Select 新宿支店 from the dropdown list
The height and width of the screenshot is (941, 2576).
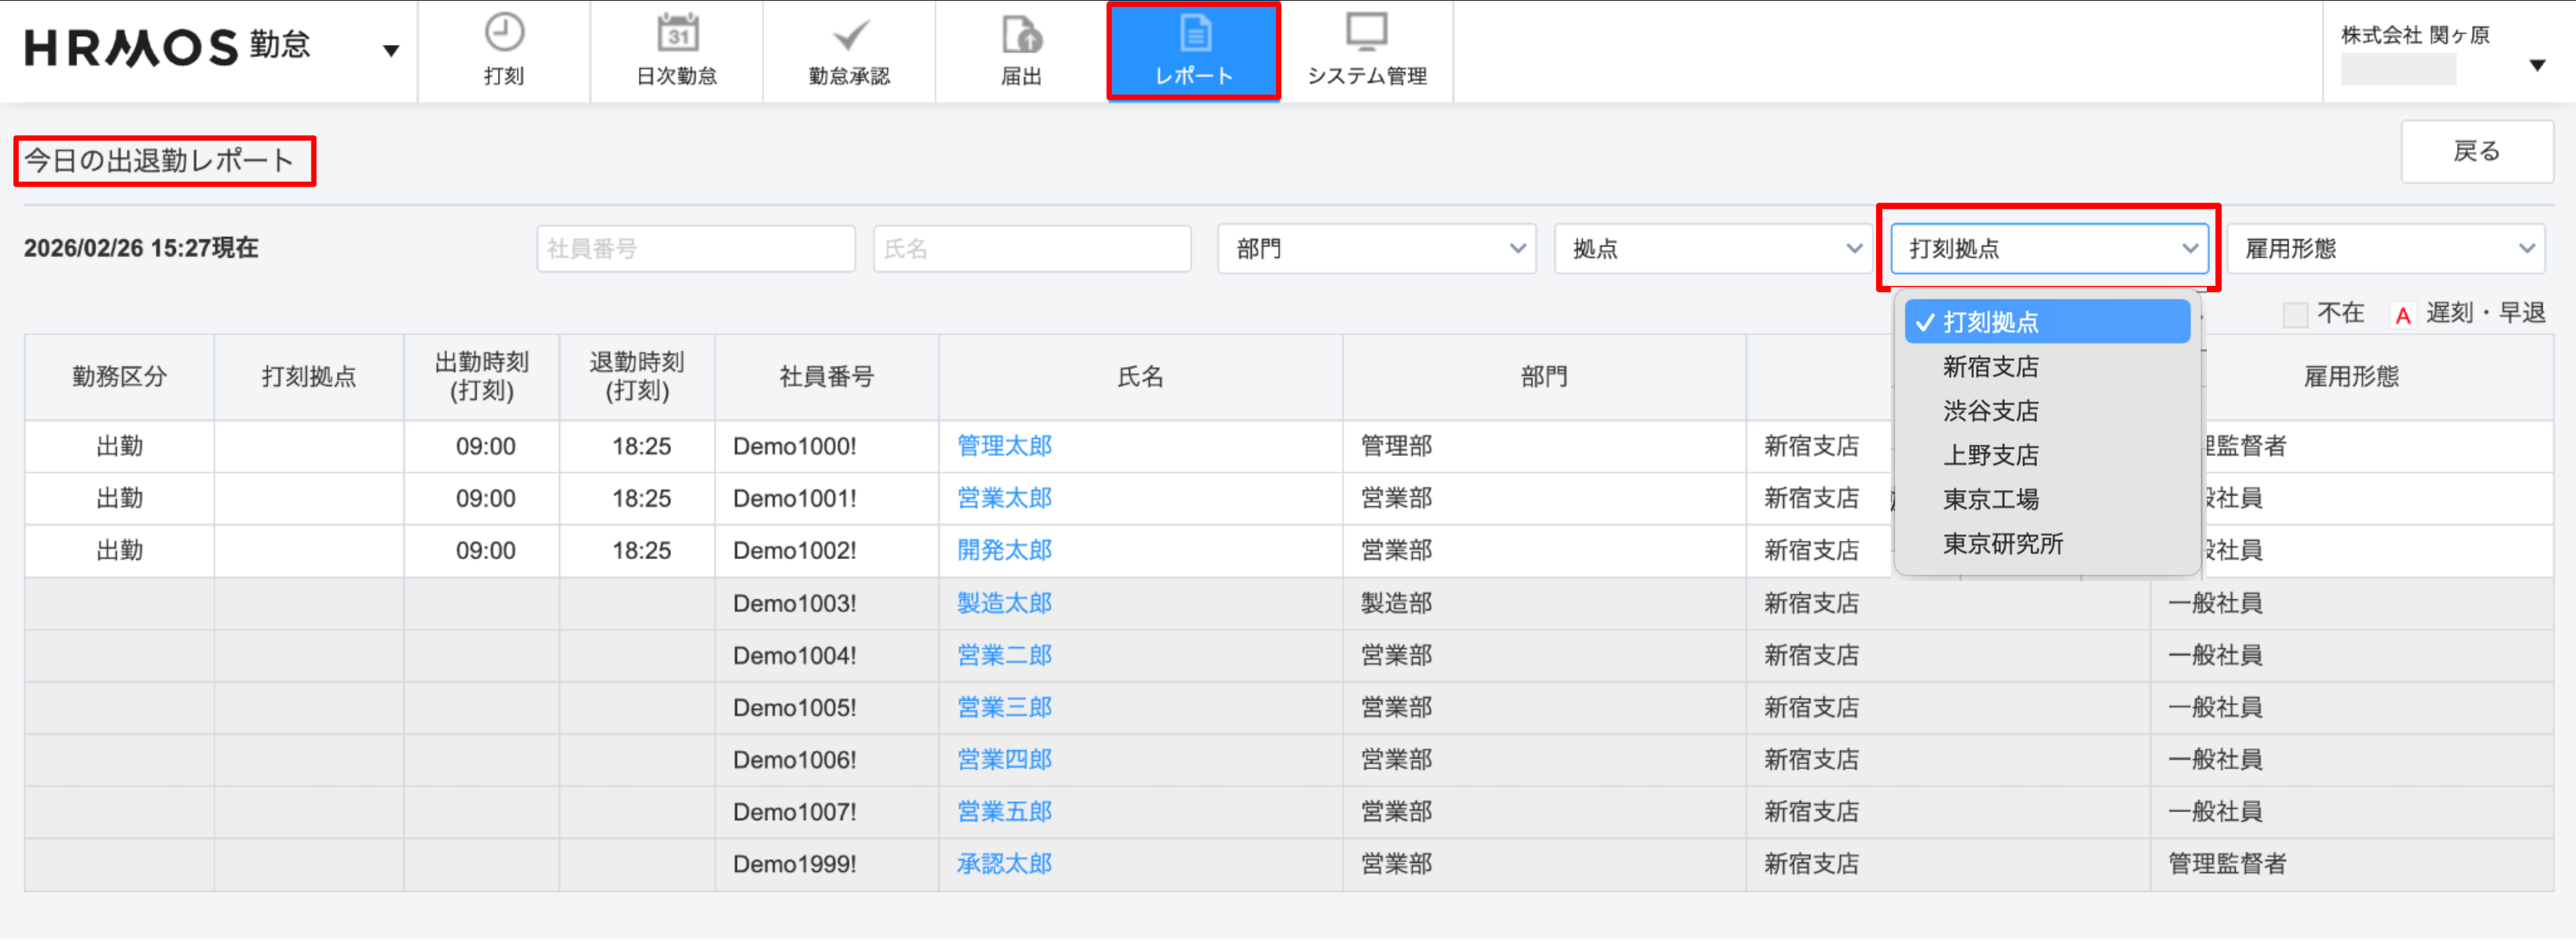(1990, 367)
